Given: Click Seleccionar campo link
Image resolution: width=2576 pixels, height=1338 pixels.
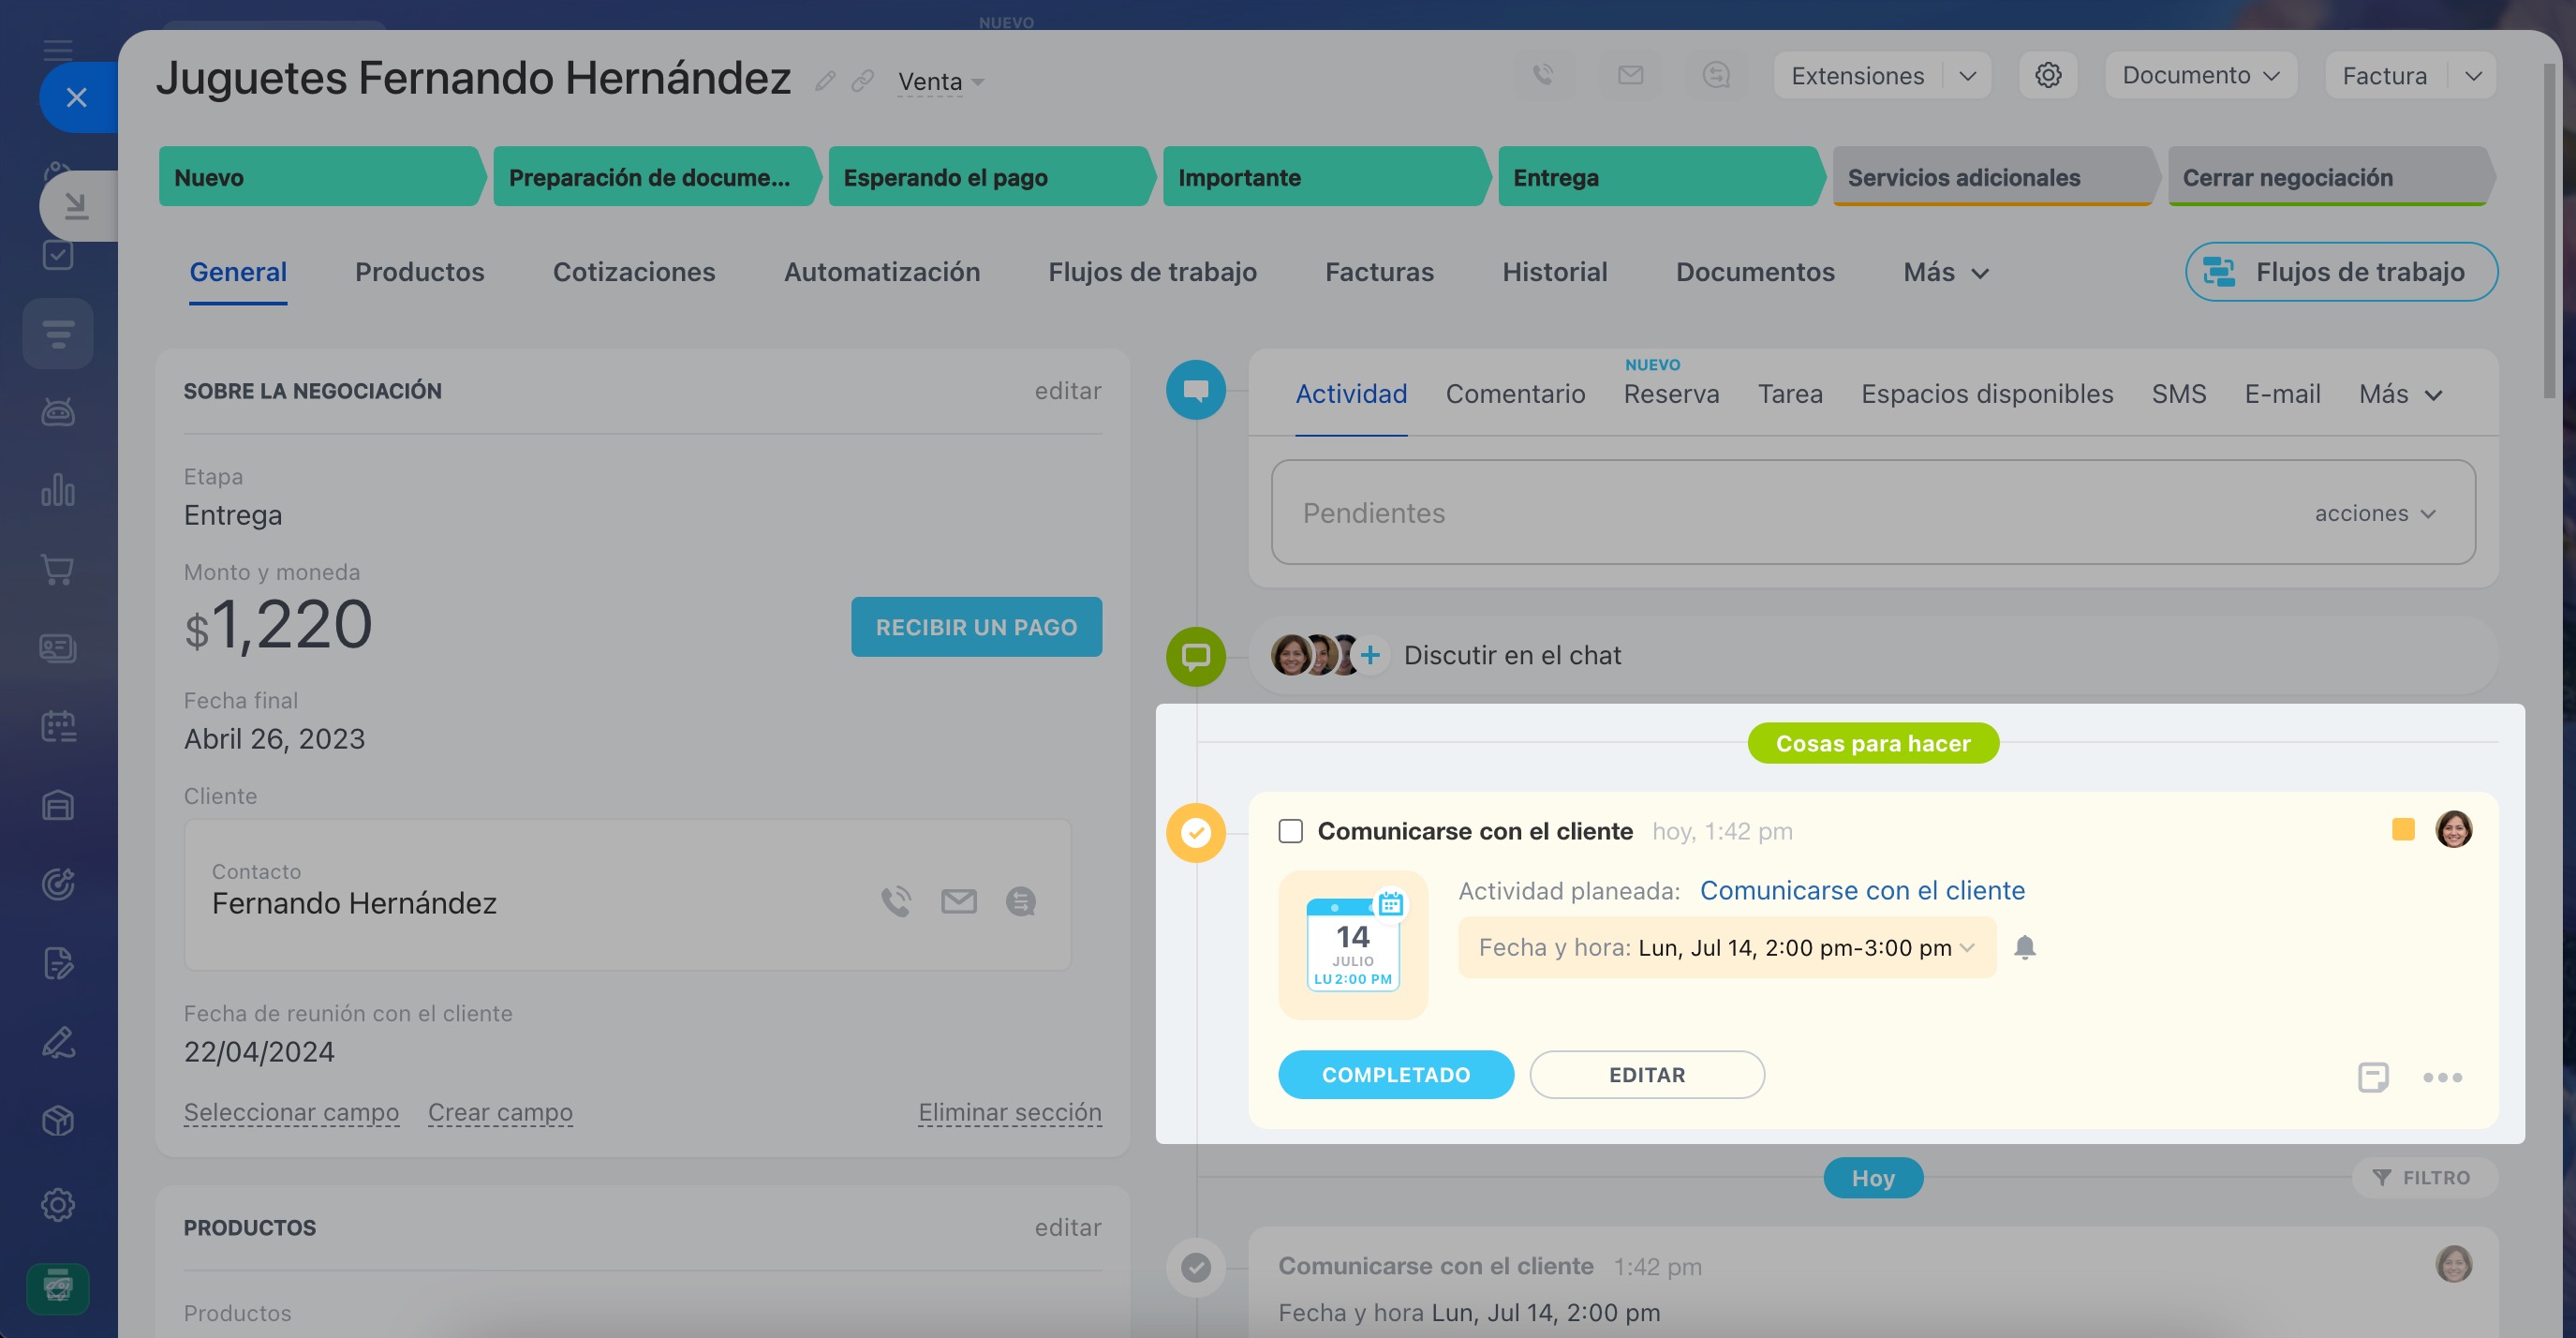Looking at the screenshot, I should click(x=291, y=1112).
